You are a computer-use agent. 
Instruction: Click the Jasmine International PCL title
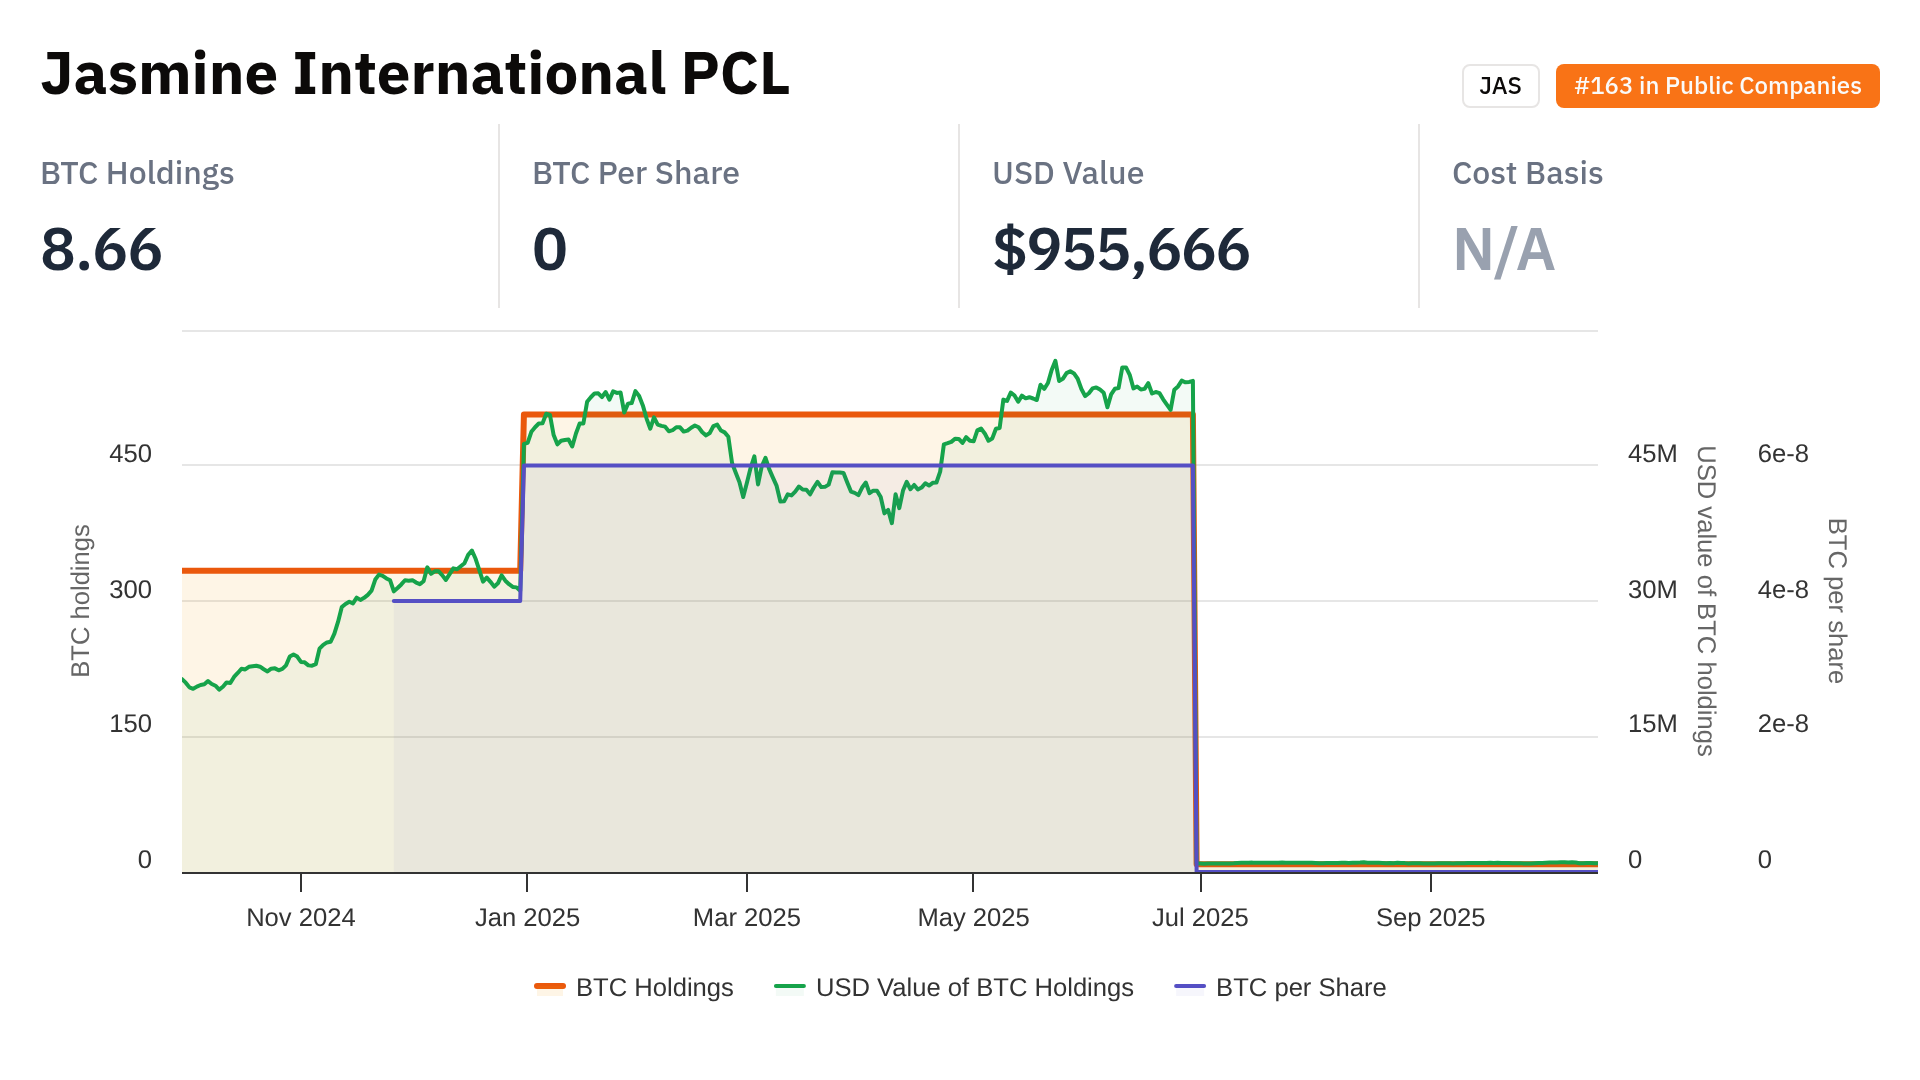[x=415, y=74]
